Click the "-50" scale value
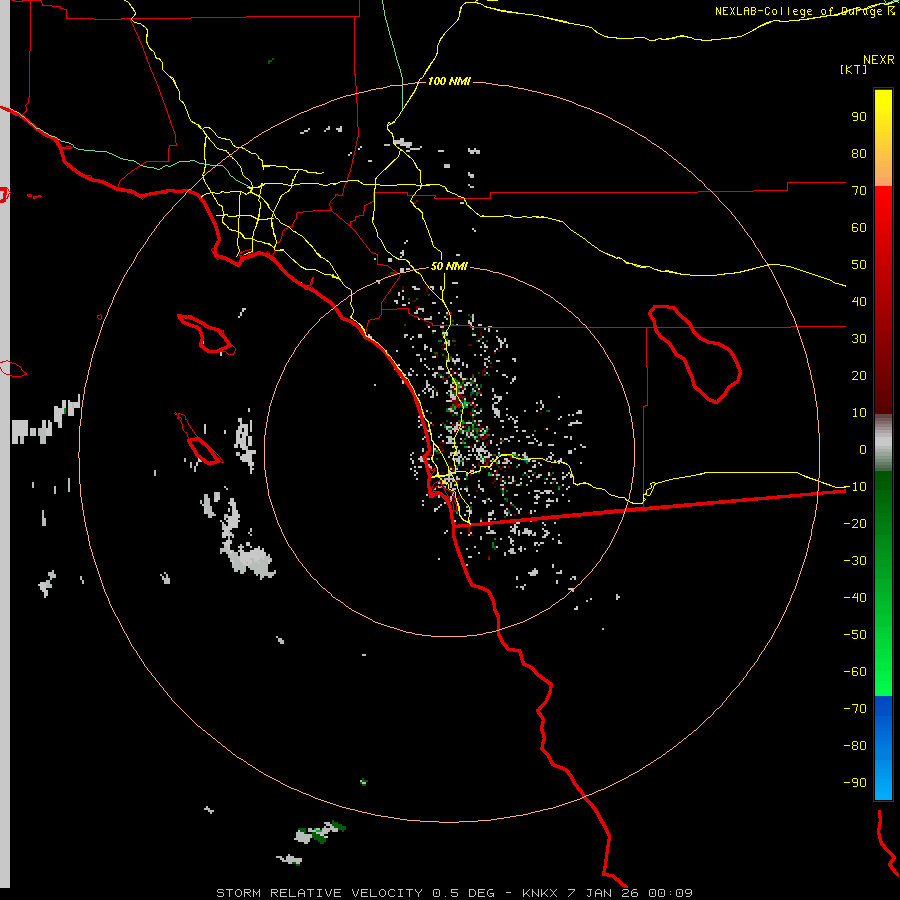This screenshot has width=900, height=900. (x=855, y=635)
